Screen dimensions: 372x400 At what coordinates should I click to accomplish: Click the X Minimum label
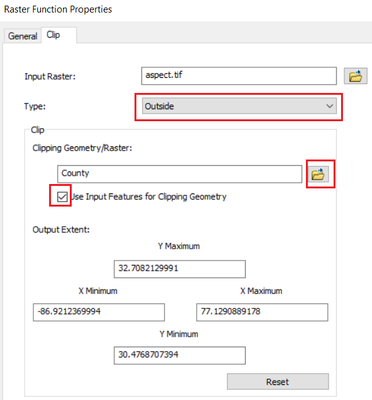(x=98, y=291)
